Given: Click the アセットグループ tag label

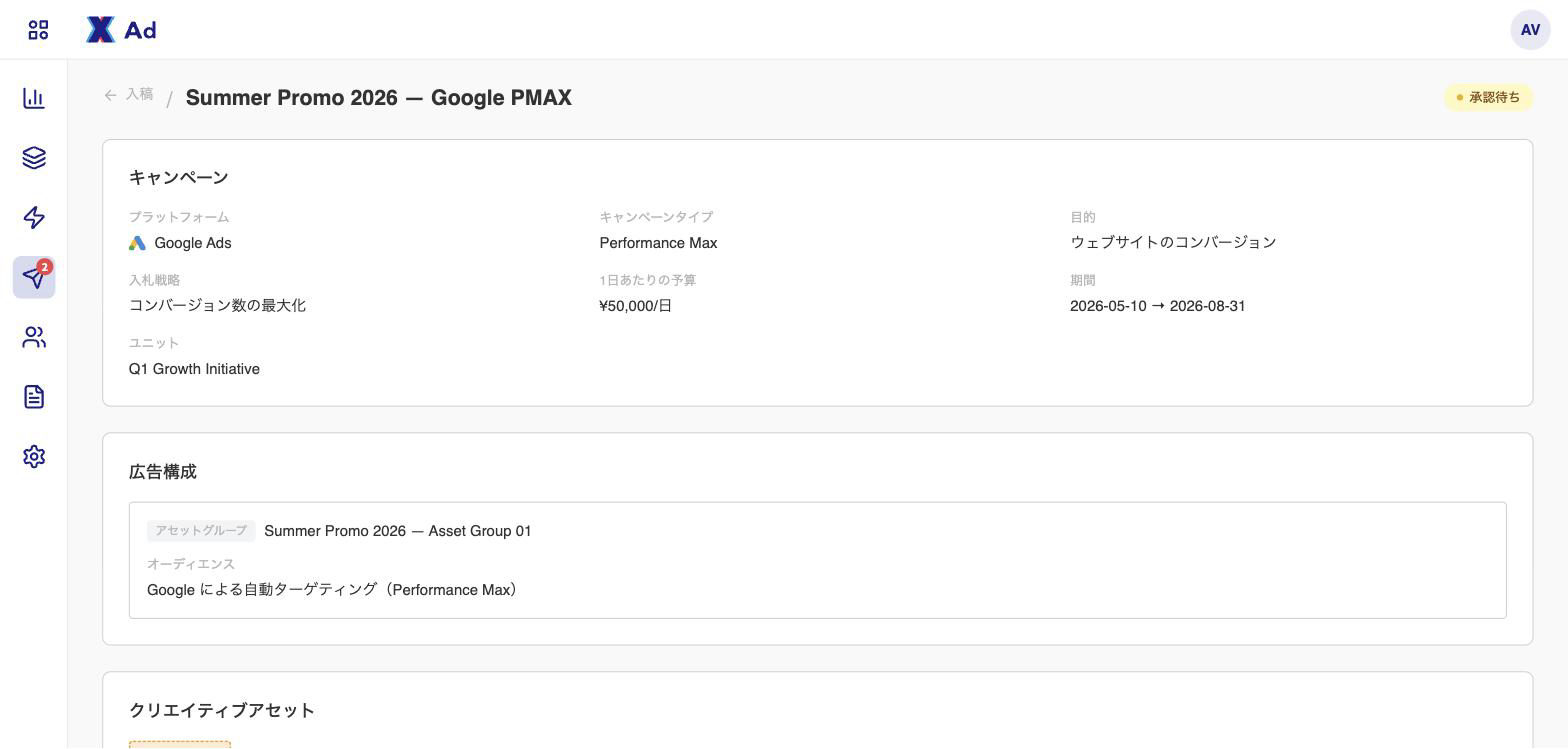Looking at the screenshot, I should coord(201,531).
